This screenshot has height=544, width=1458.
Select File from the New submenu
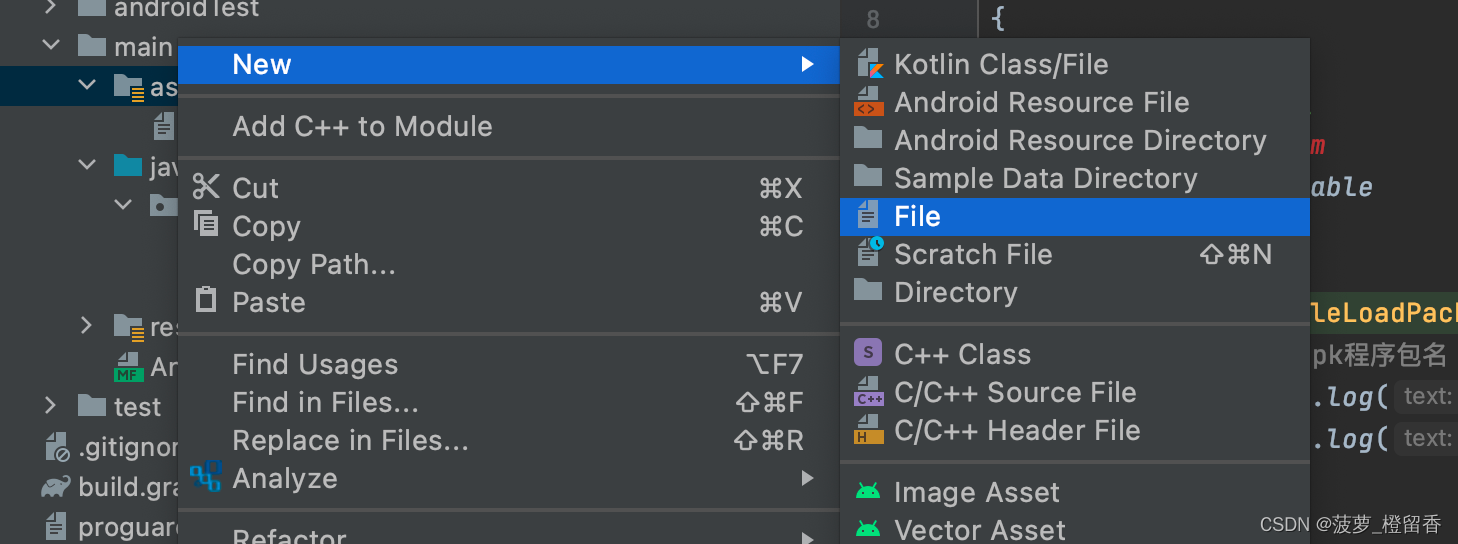click(917, 216)
